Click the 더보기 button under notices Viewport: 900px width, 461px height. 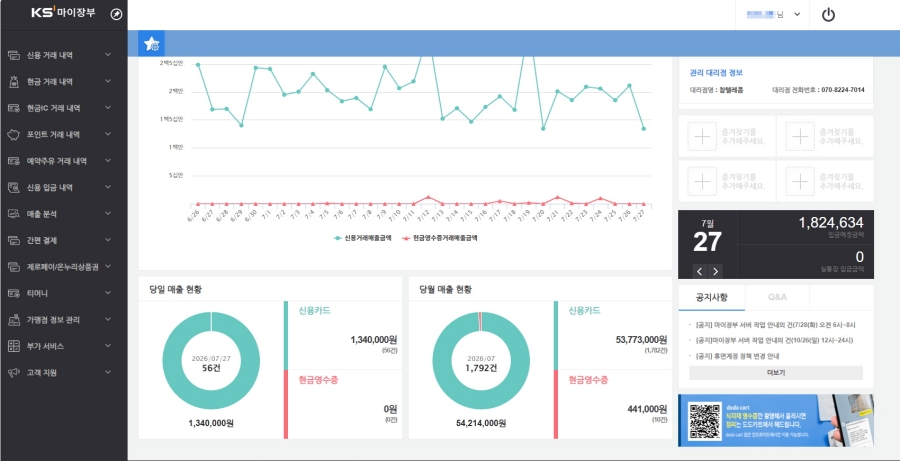pos(775,373)
